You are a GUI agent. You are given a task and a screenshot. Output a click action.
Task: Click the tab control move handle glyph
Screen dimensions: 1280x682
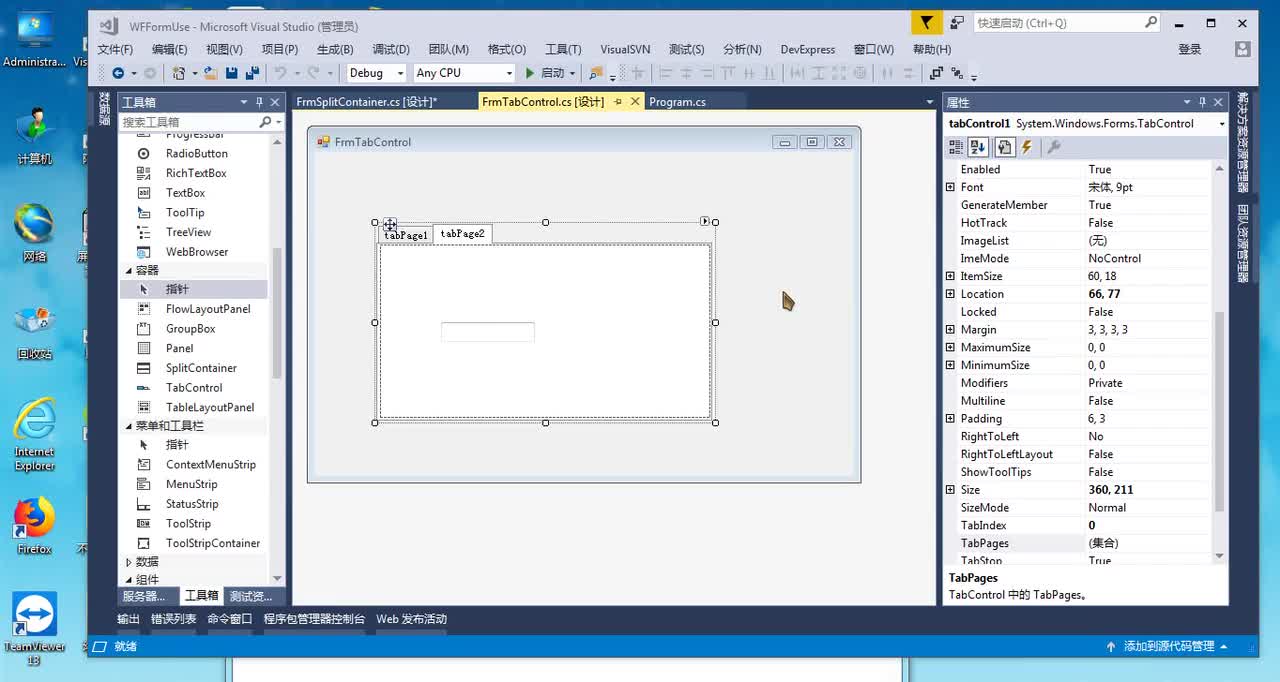390,225
